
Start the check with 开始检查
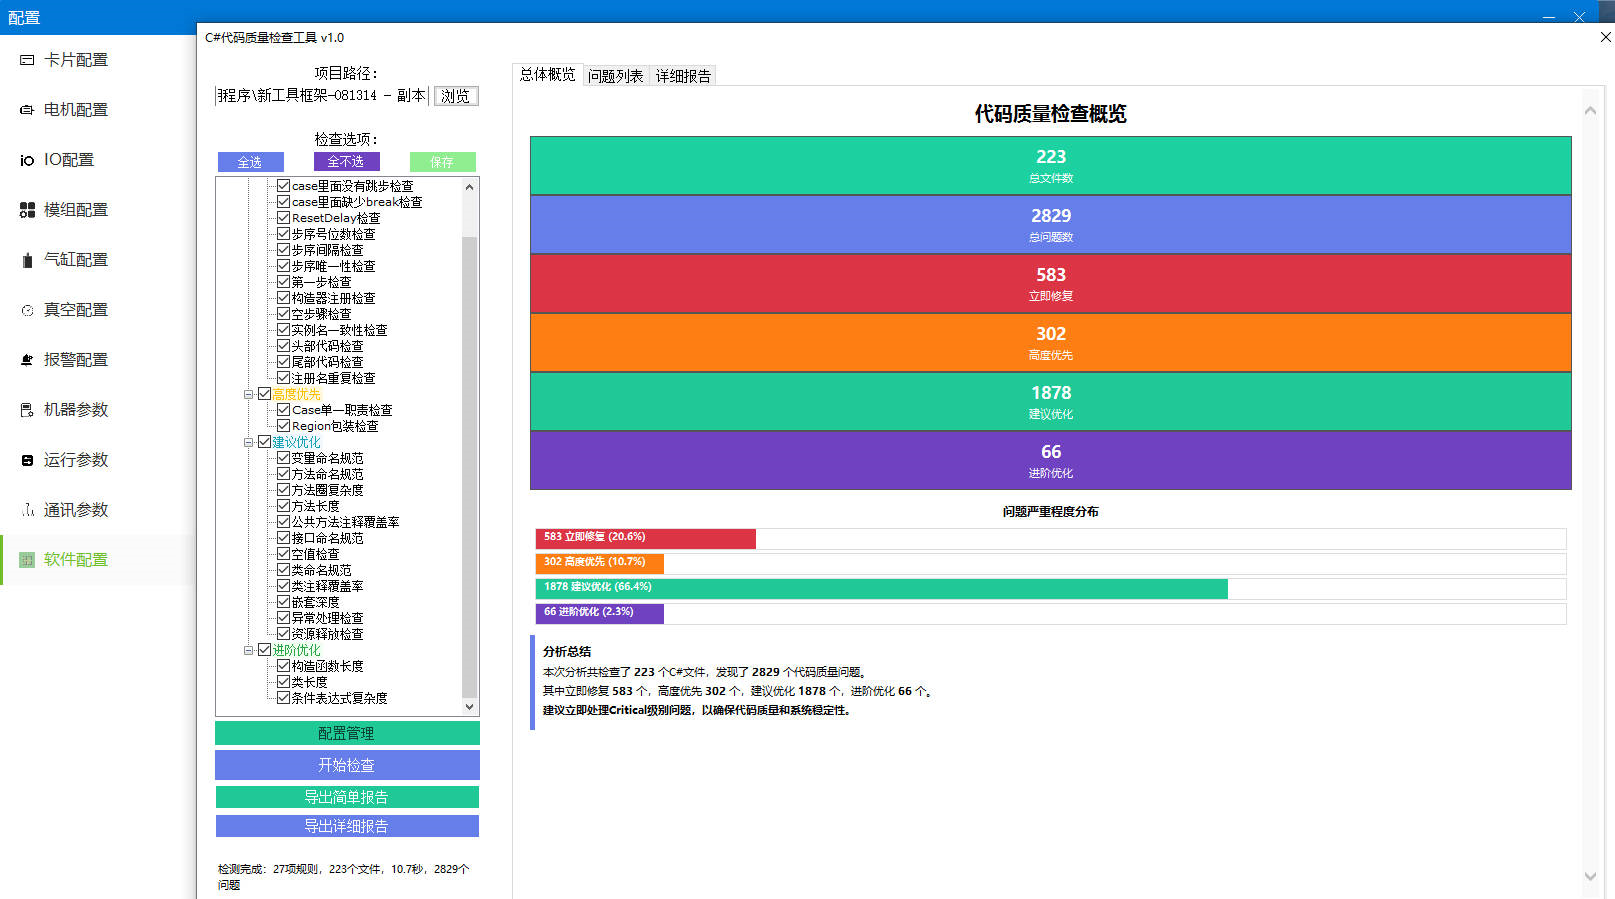347,765
